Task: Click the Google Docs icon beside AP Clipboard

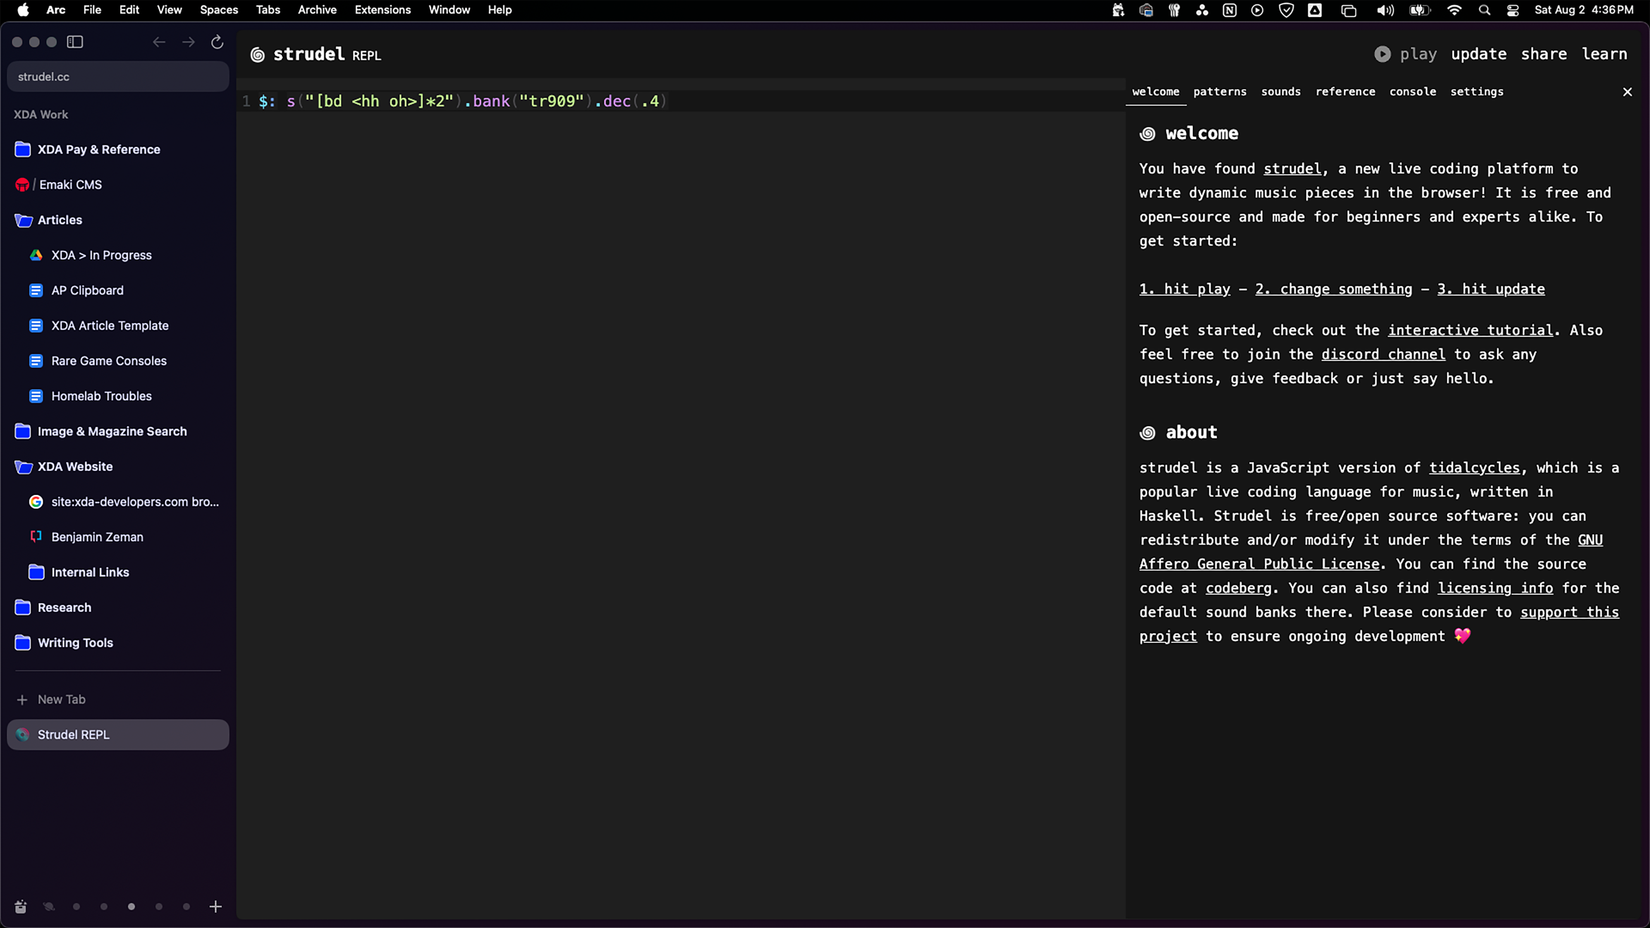Action: click(36, 291)
